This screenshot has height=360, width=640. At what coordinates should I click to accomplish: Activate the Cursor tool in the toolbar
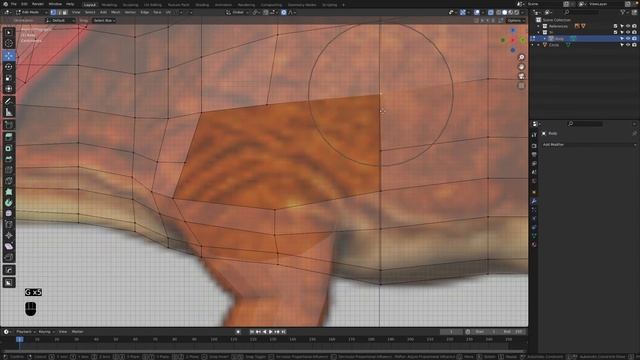click(9, 43)
